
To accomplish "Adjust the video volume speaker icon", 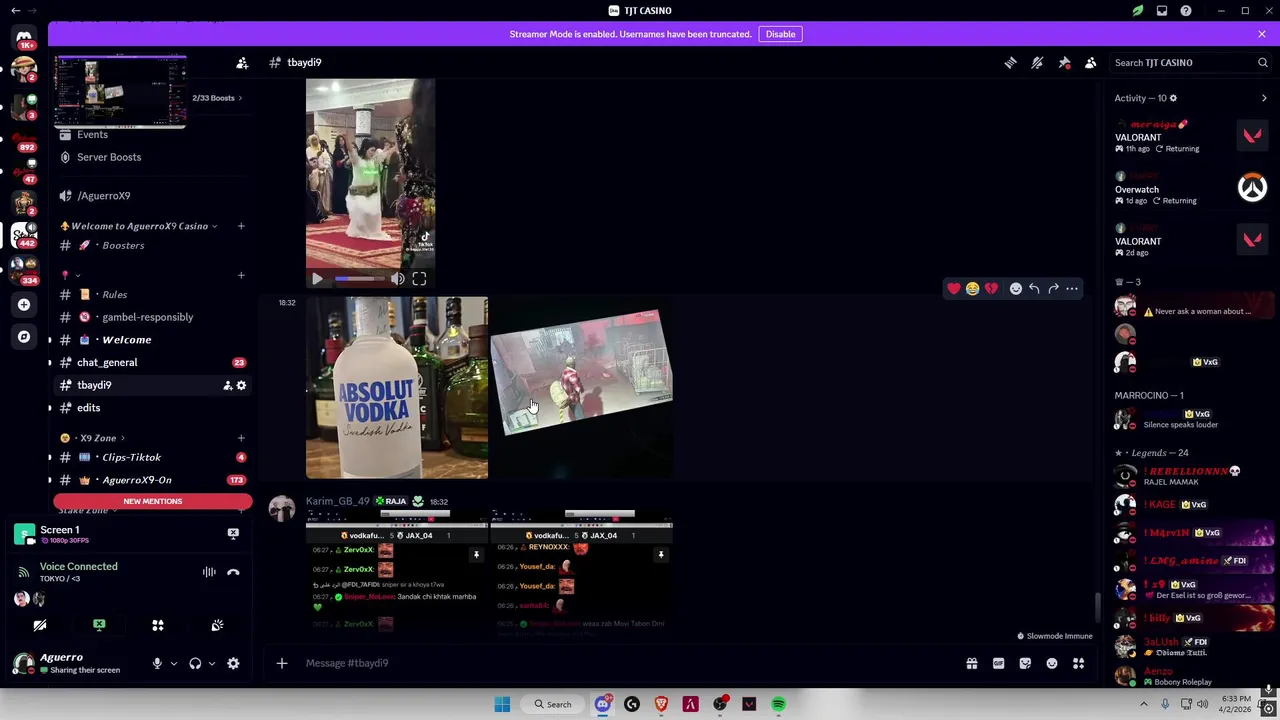I will (398, 280).
